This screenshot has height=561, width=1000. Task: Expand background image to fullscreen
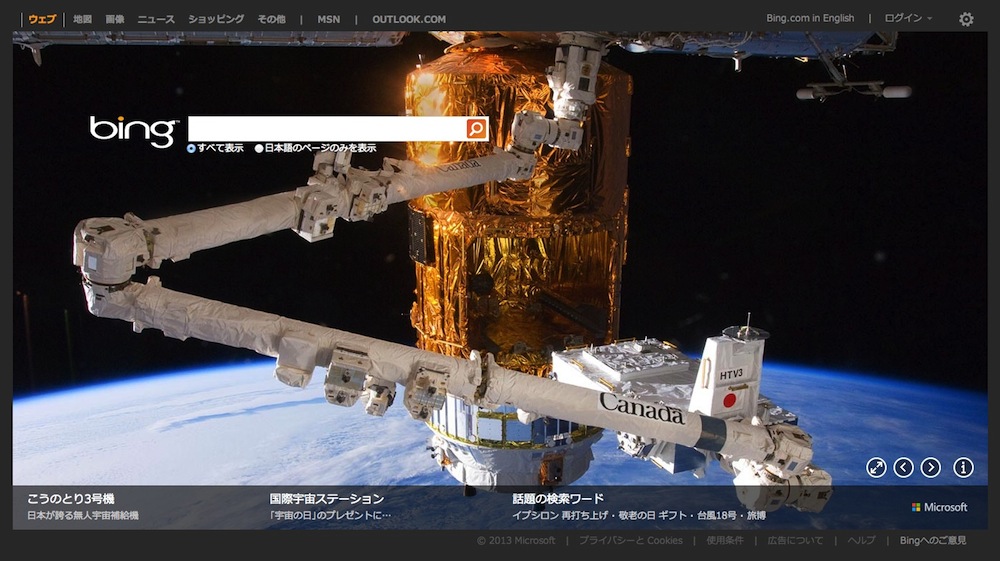coord(876,467)
